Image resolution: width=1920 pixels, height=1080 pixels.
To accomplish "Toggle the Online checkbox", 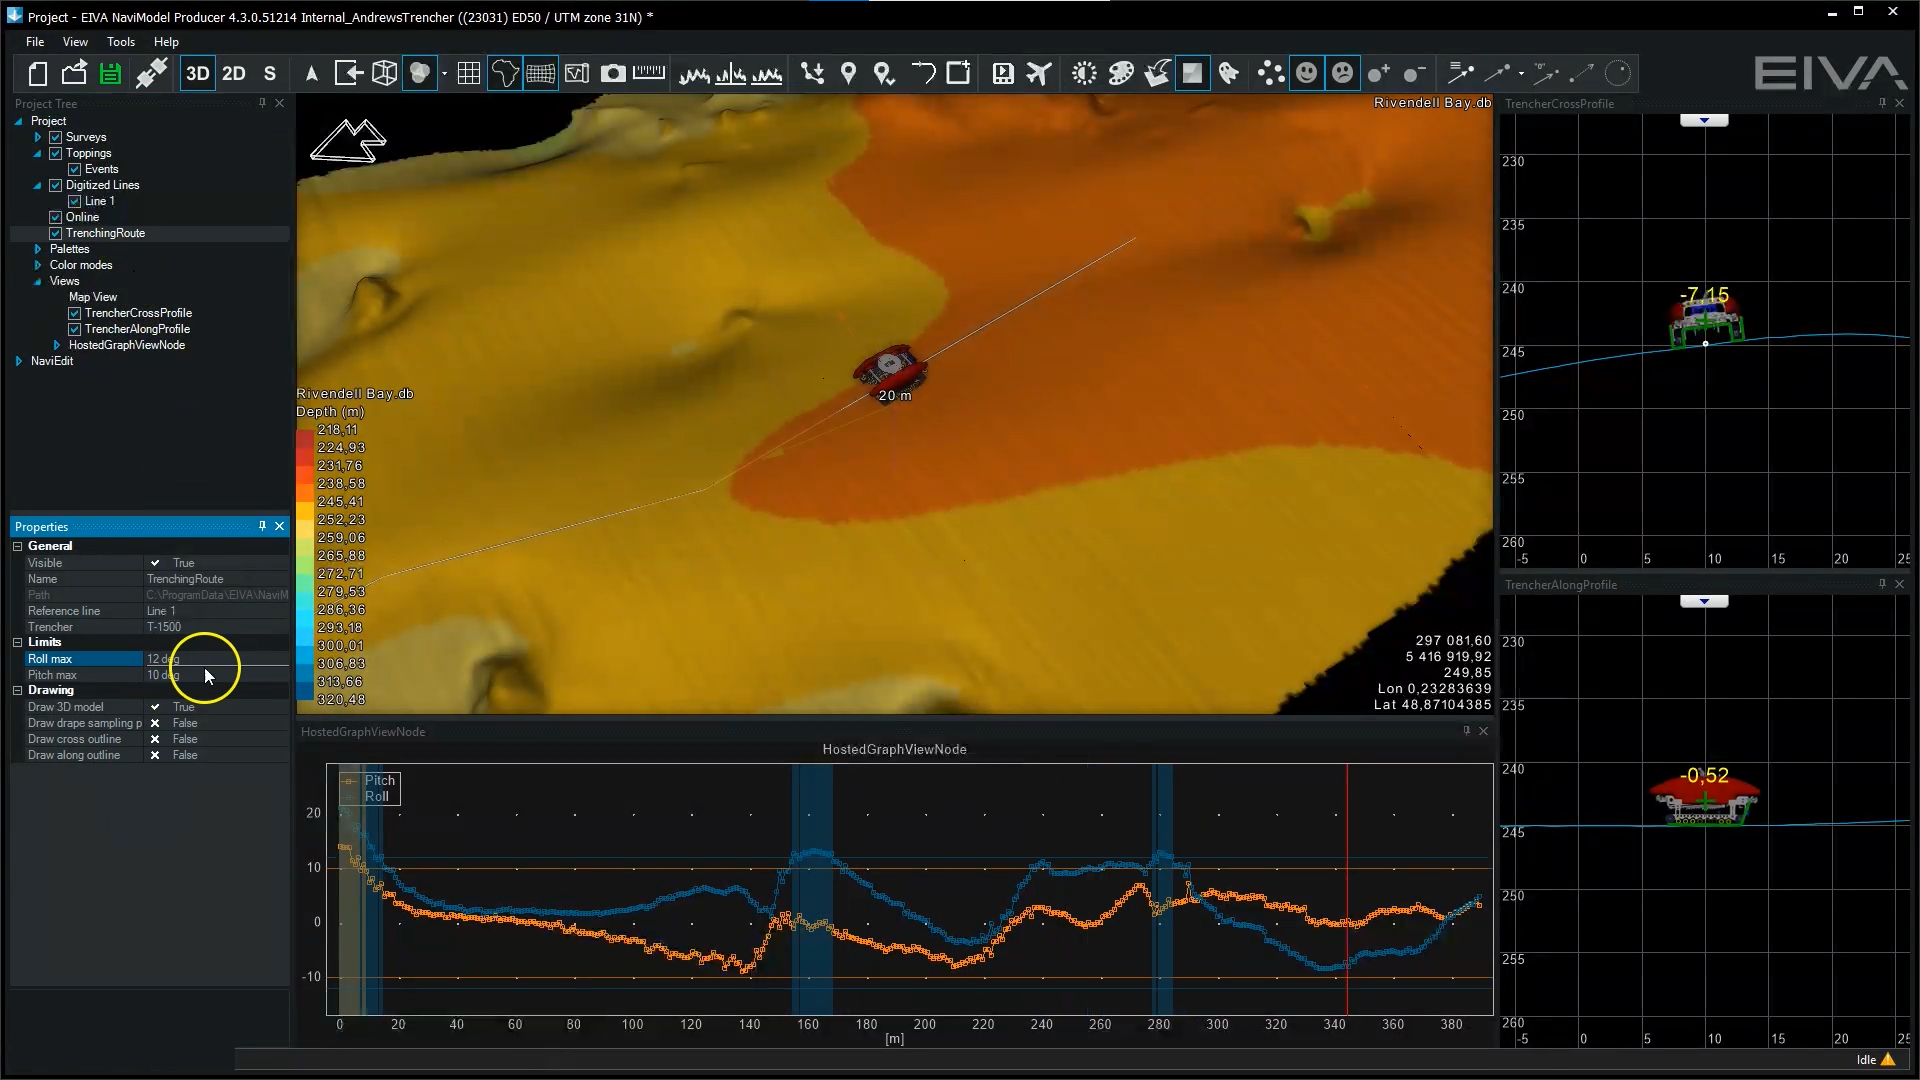I will pos(56,217).
